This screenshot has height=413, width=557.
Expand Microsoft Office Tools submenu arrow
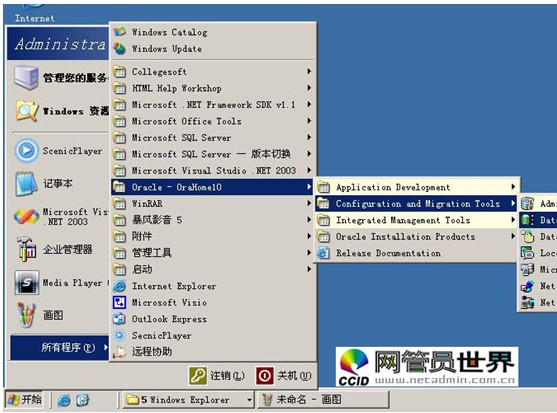coord(309,121)
